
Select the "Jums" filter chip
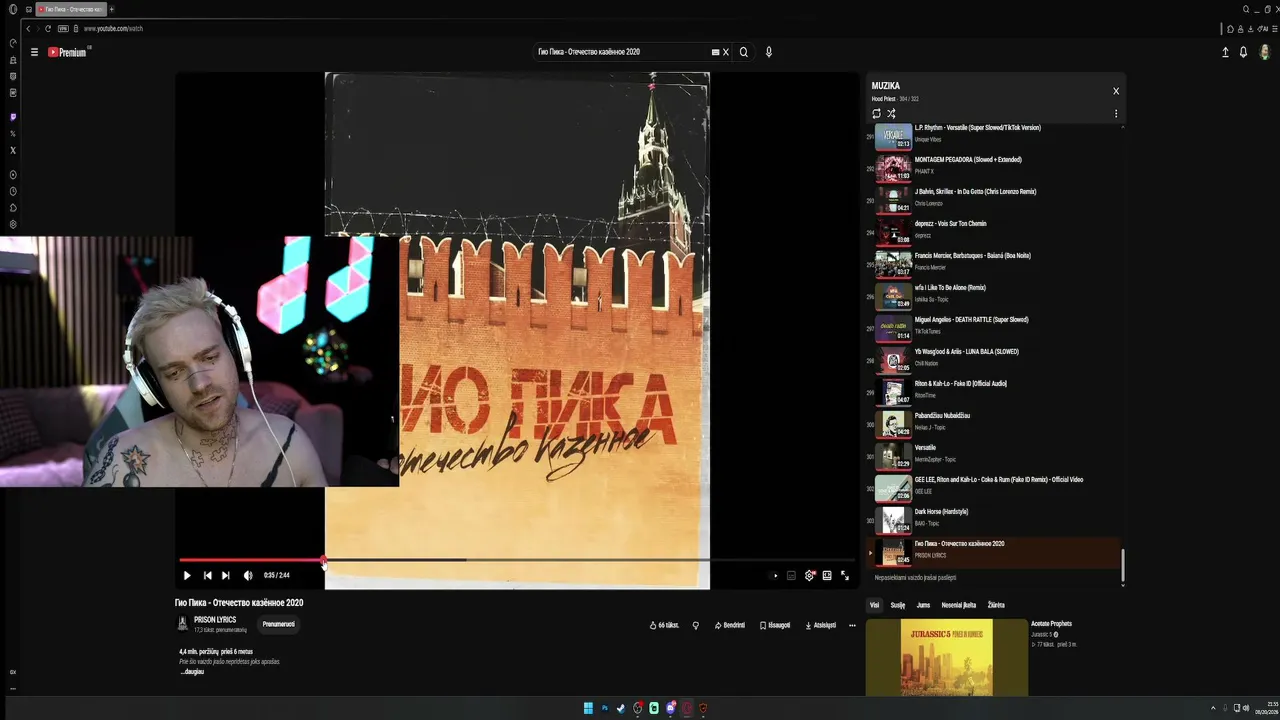(x=923, y=605)
